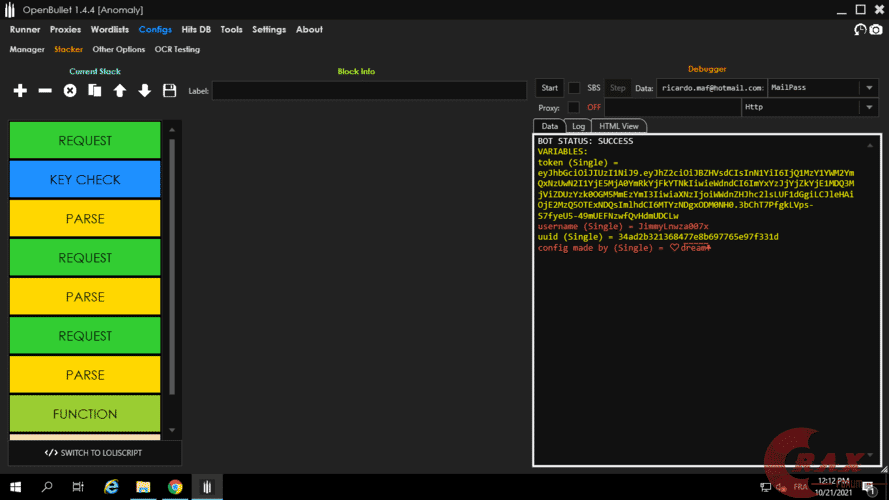Click the add block plus icon
The height and width of the screenshot is (500, 889).
[20, 91]
